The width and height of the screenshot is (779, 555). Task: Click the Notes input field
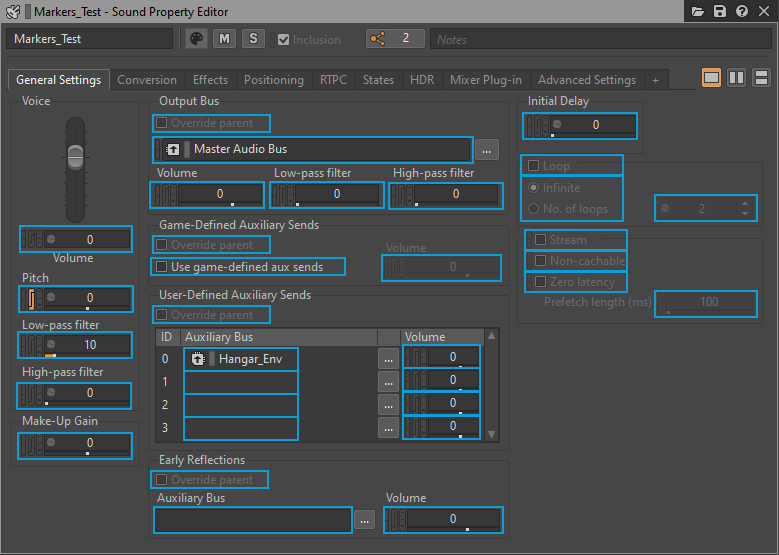tap(601, 39)
